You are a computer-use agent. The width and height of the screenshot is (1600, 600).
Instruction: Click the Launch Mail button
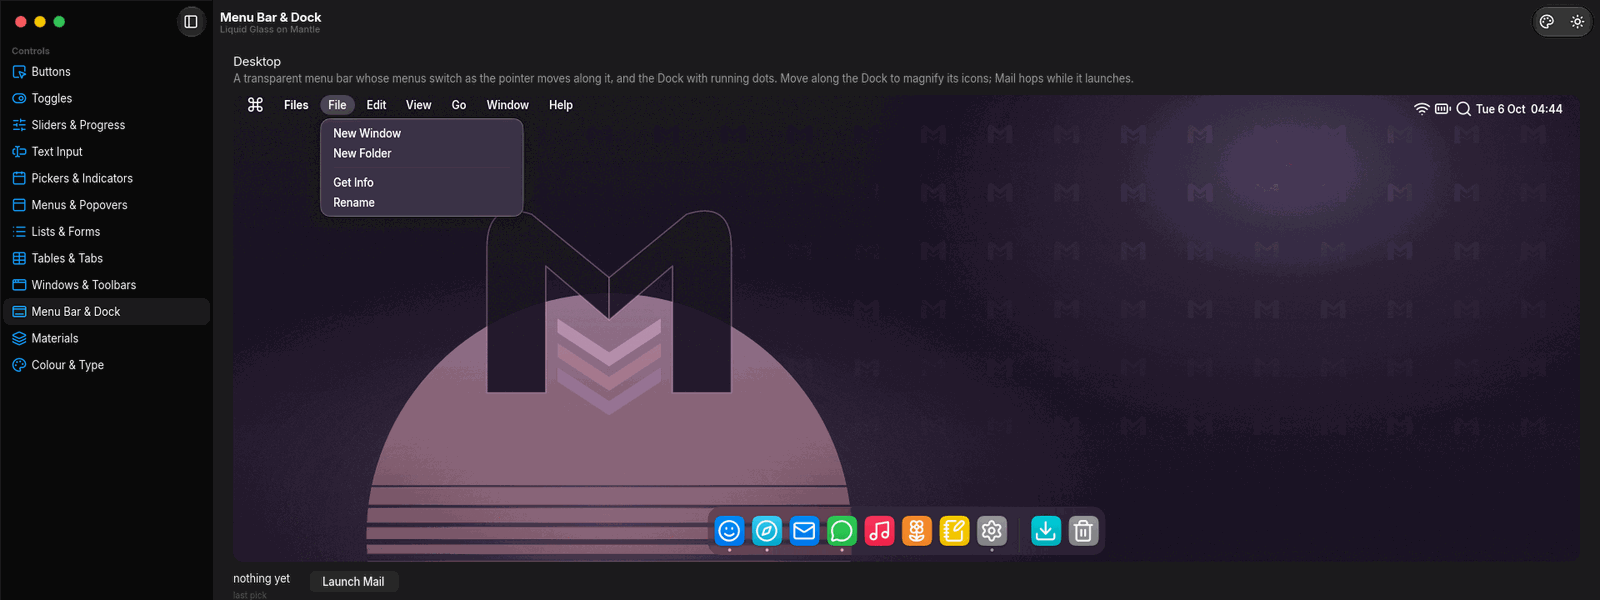tap(353, 582)
